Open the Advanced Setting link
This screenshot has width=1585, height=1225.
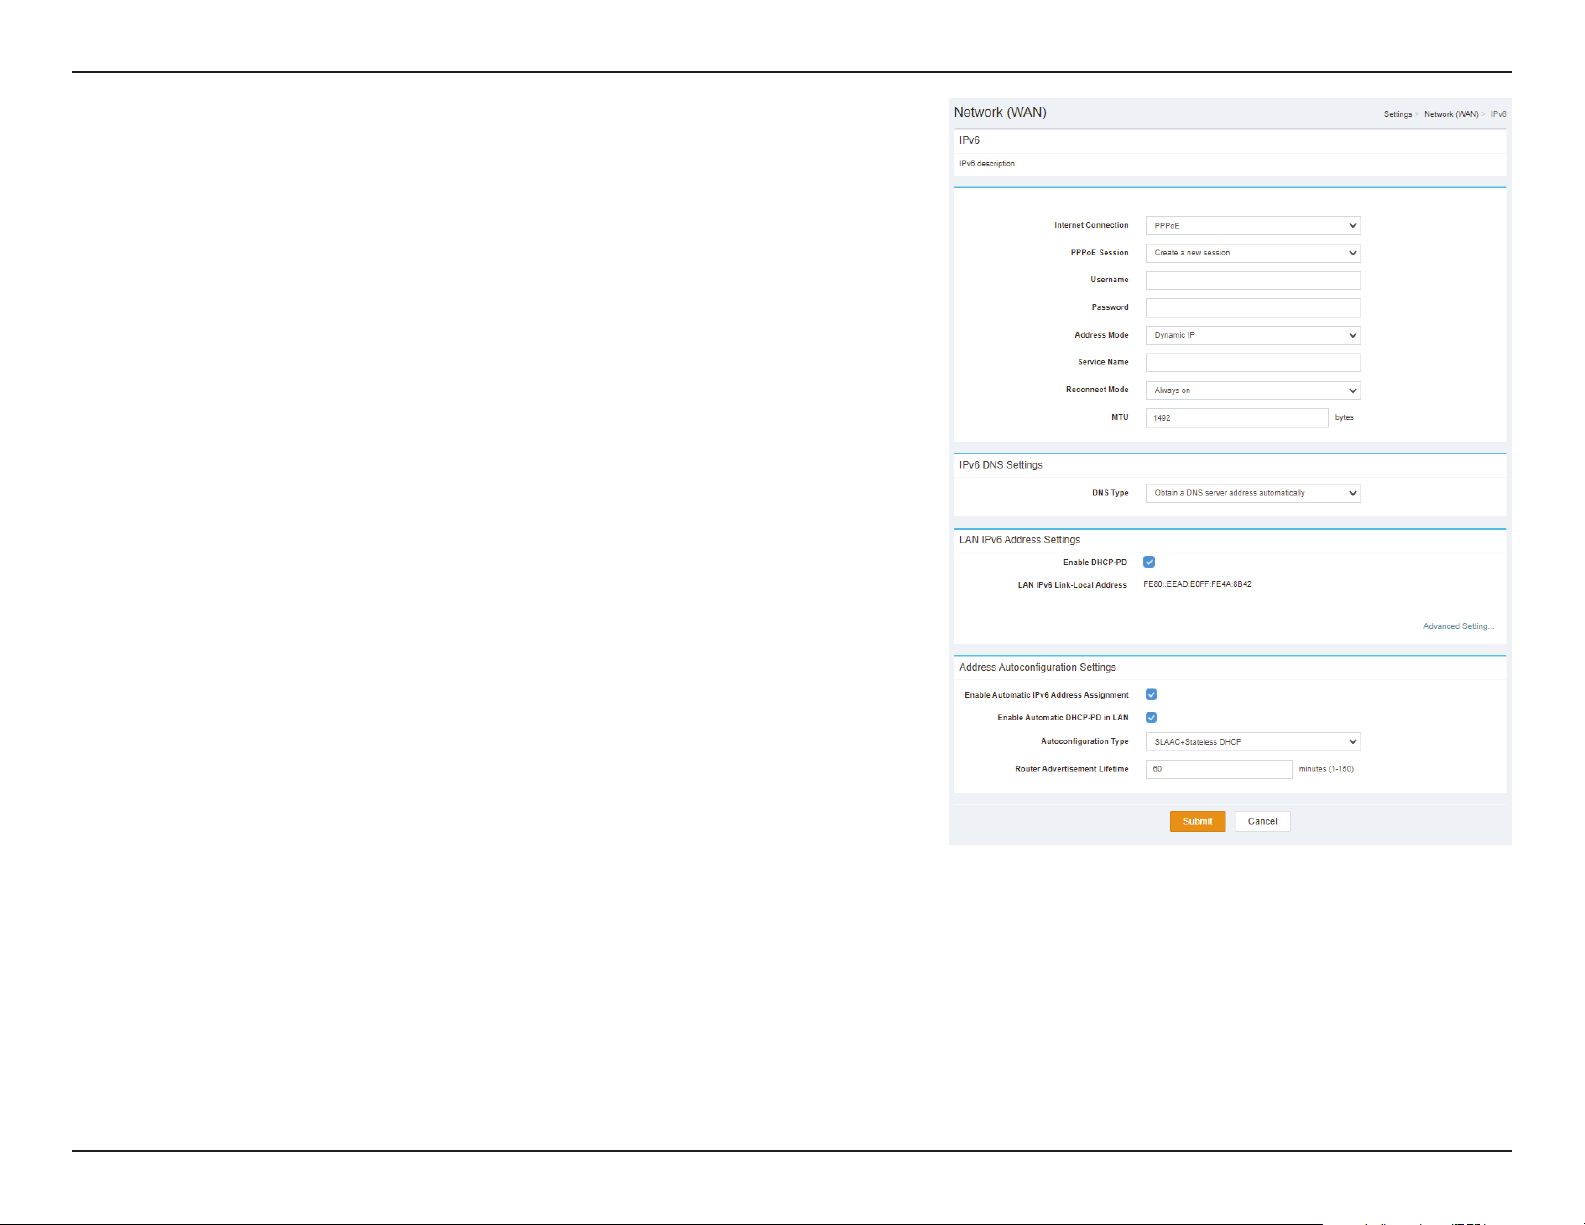[x=1458, y=626]
